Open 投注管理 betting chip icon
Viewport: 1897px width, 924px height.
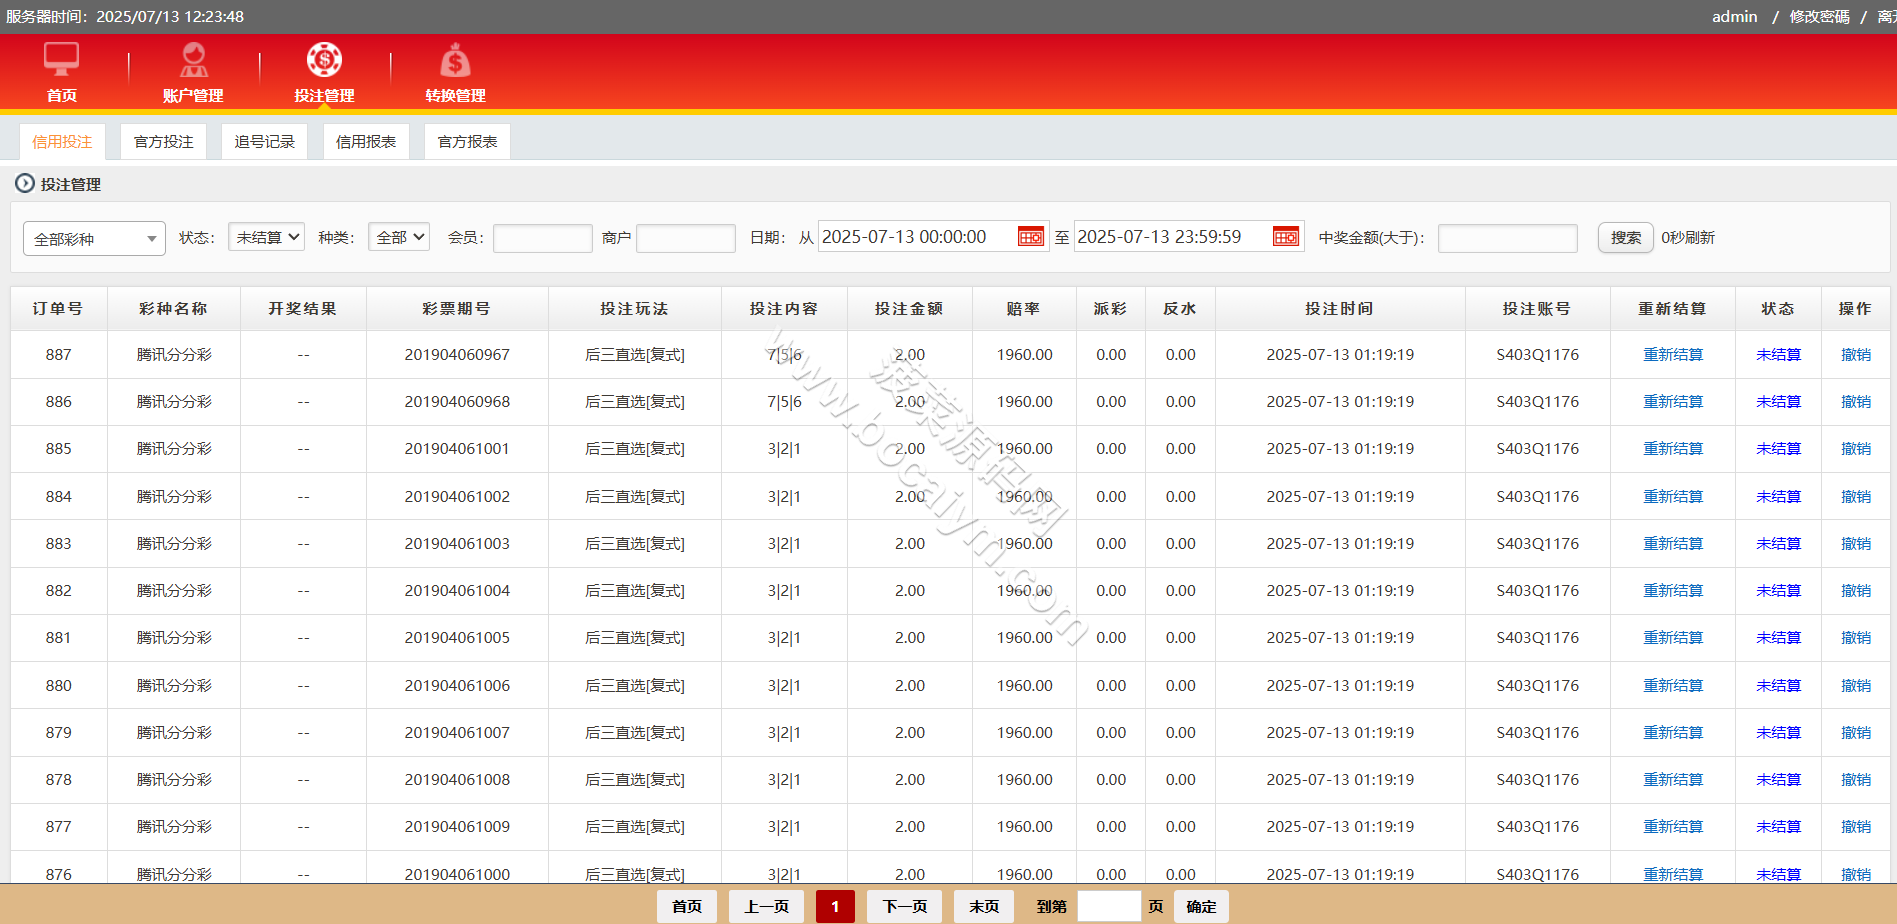tap(324, 60)
